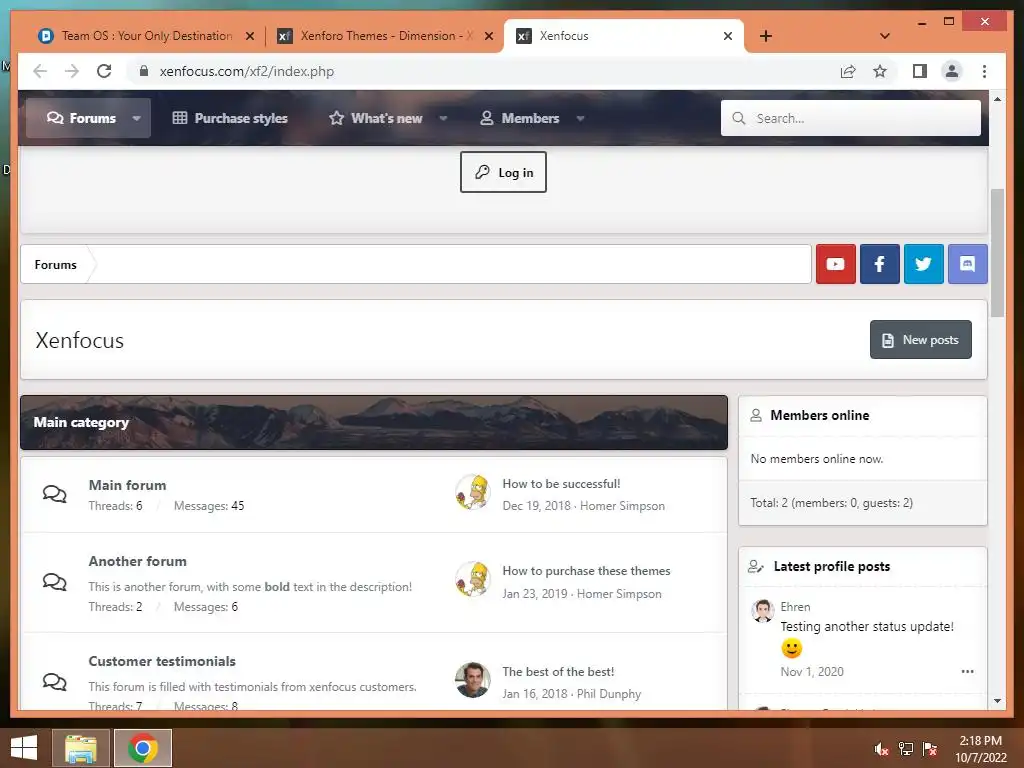This screenshot has height=768, width=1024.
Task: Click the New posts button
Action: click(920, 340)
